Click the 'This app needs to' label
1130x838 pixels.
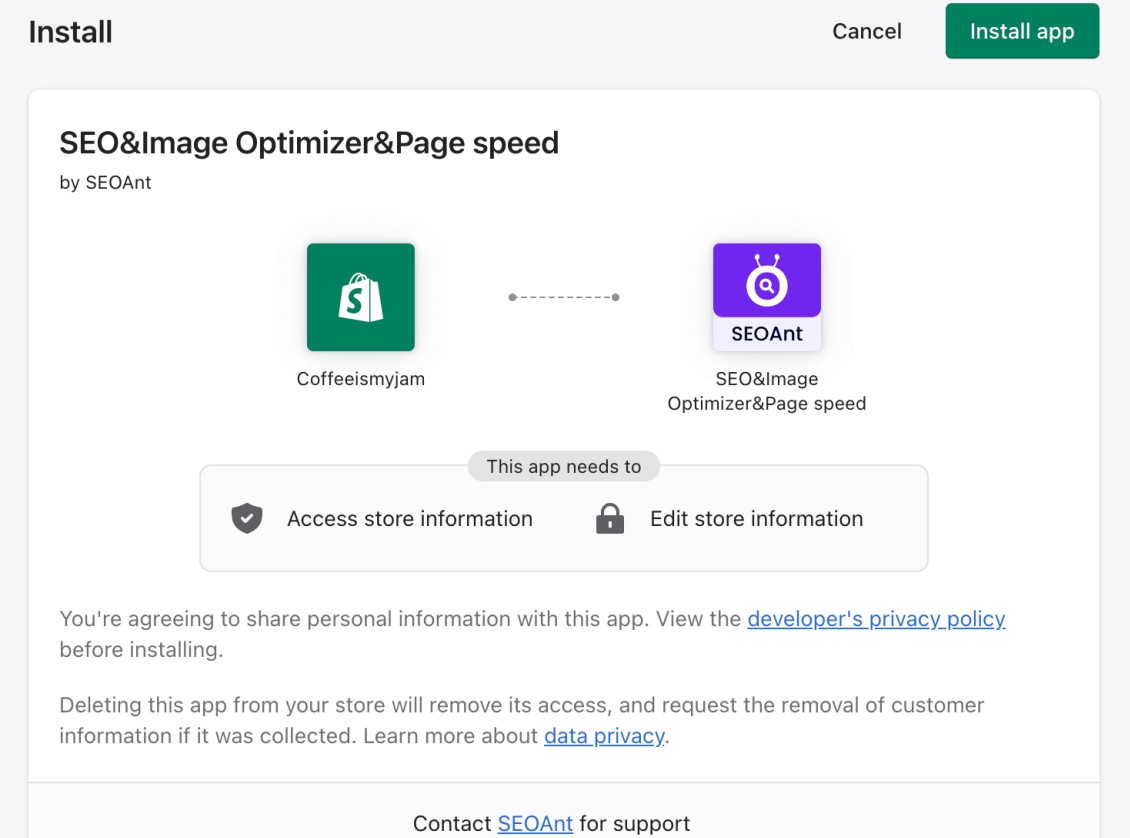tap(564, 466)
